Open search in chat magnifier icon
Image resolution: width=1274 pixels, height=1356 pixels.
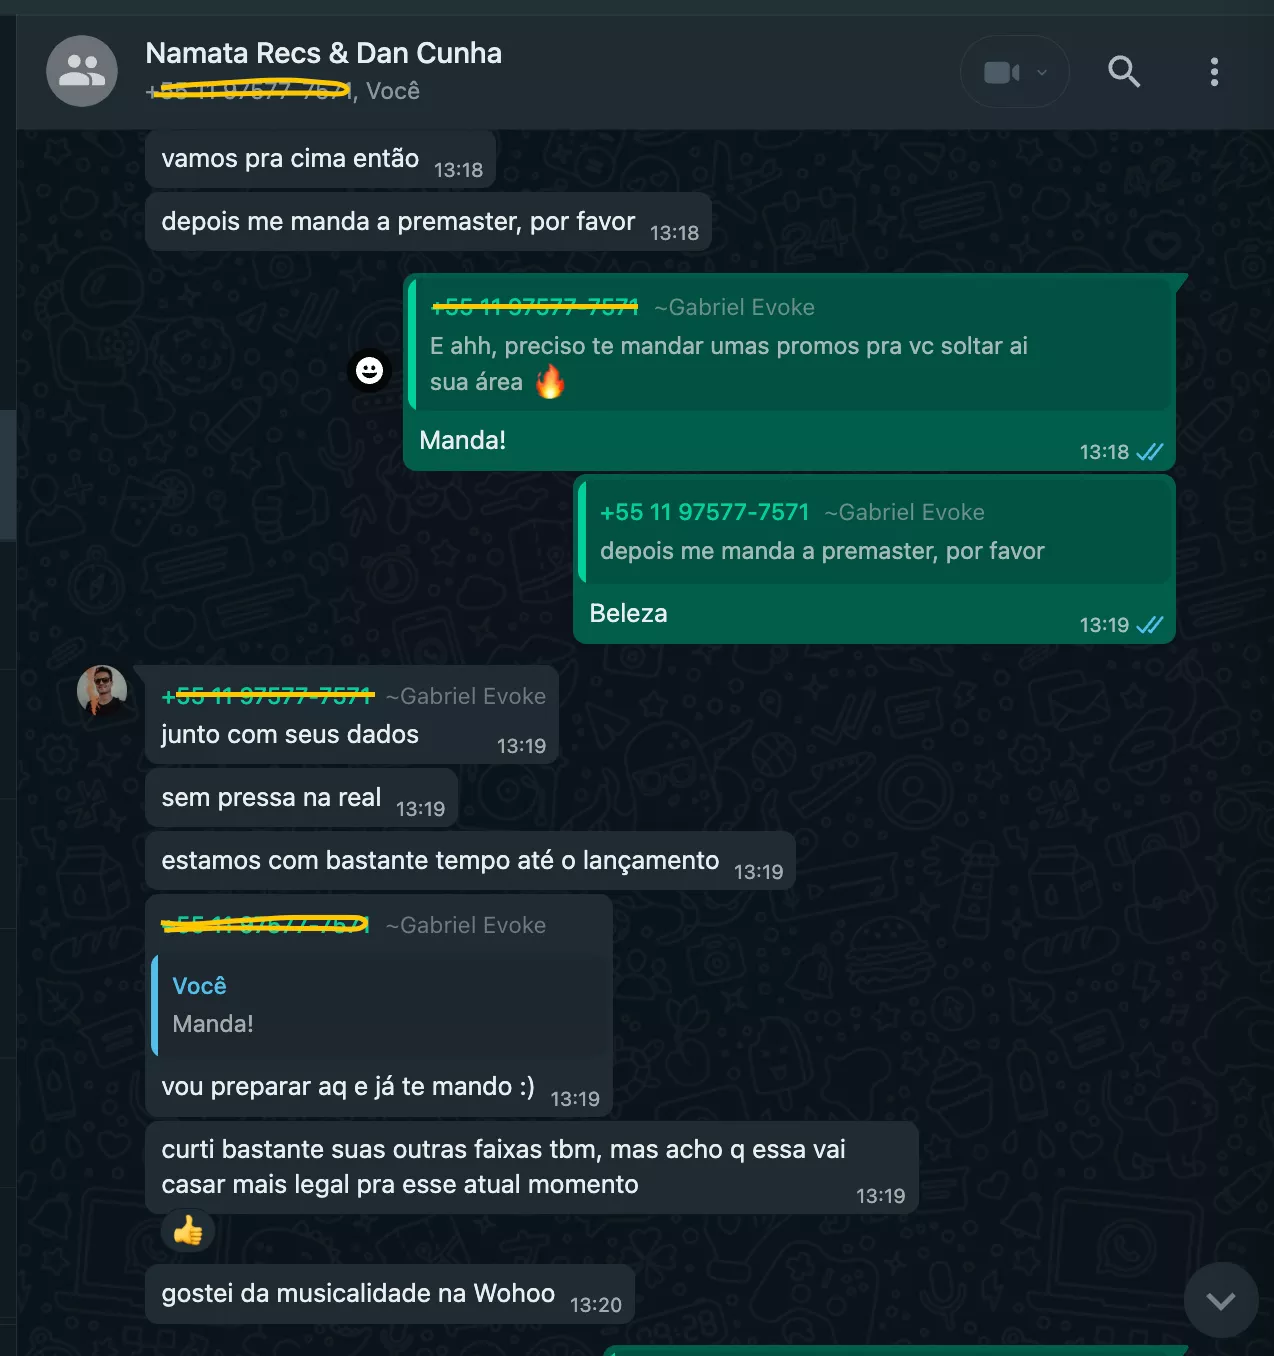coord(1124,72)
